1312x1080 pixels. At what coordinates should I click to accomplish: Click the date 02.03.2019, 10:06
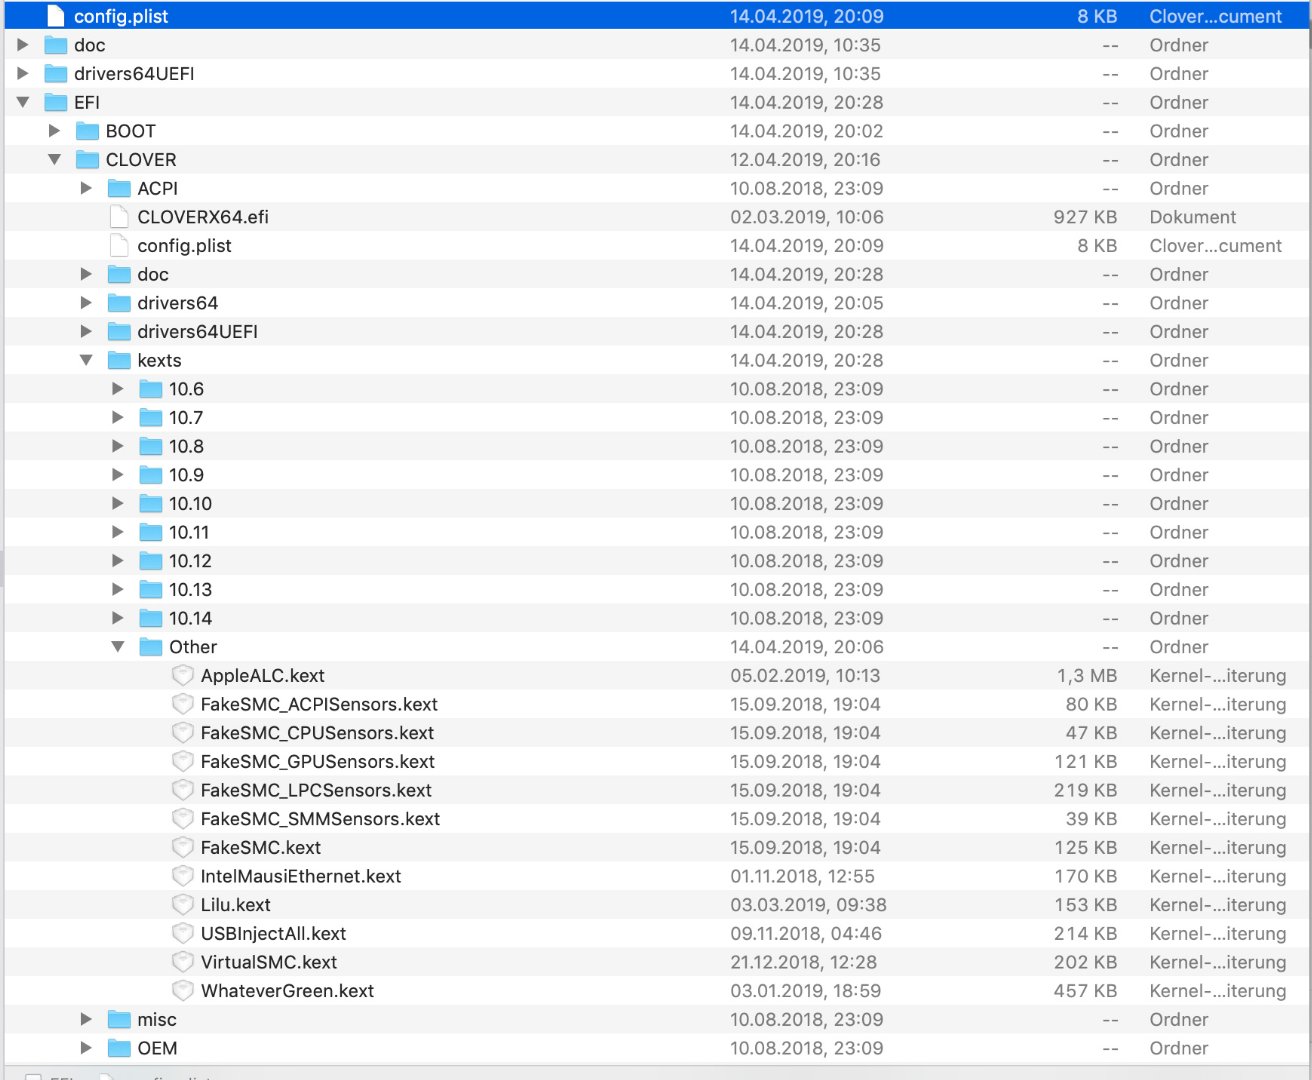[807, 217]
